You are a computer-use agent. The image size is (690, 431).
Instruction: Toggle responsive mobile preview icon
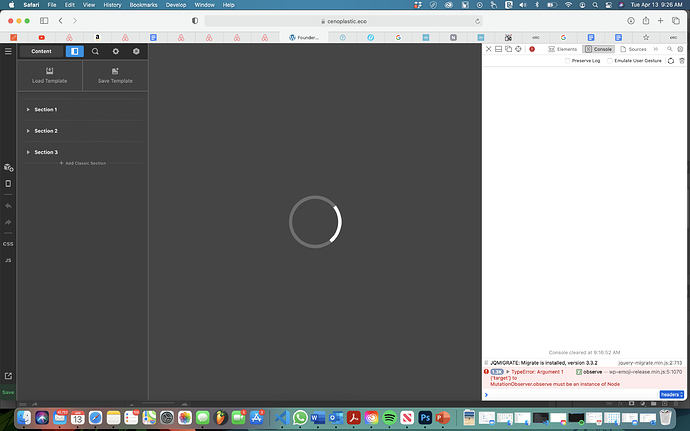(8, 184)
